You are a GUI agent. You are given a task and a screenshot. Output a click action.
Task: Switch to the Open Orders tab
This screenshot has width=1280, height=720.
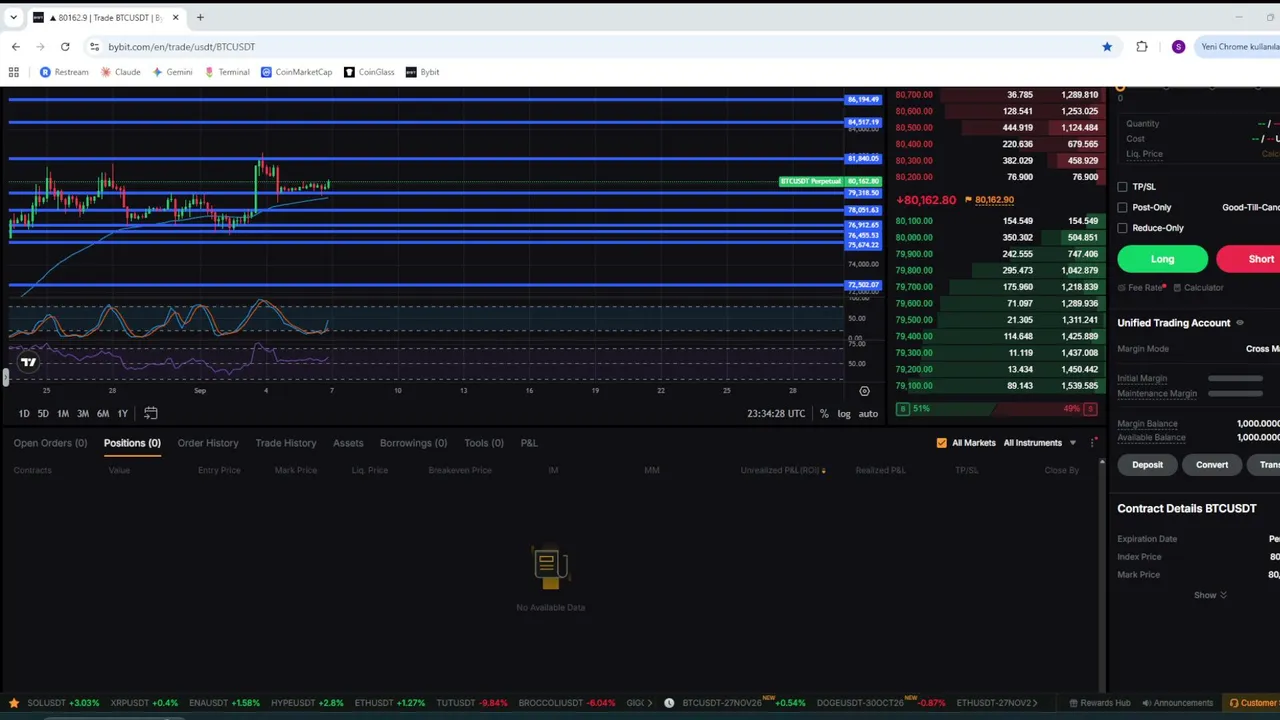point(50,443)
